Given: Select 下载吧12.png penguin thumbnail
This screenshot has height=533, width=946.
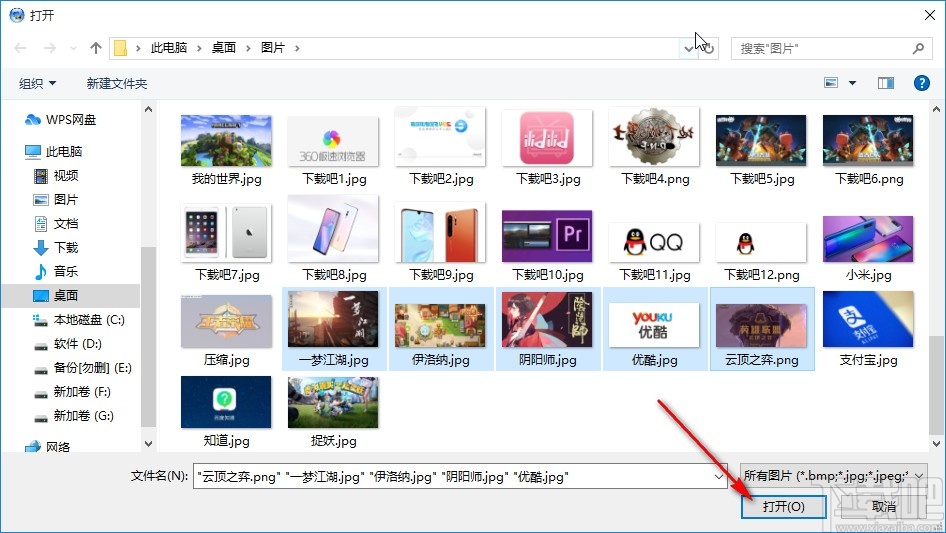Looking at the screenshot, I should [x=761, y=243].
